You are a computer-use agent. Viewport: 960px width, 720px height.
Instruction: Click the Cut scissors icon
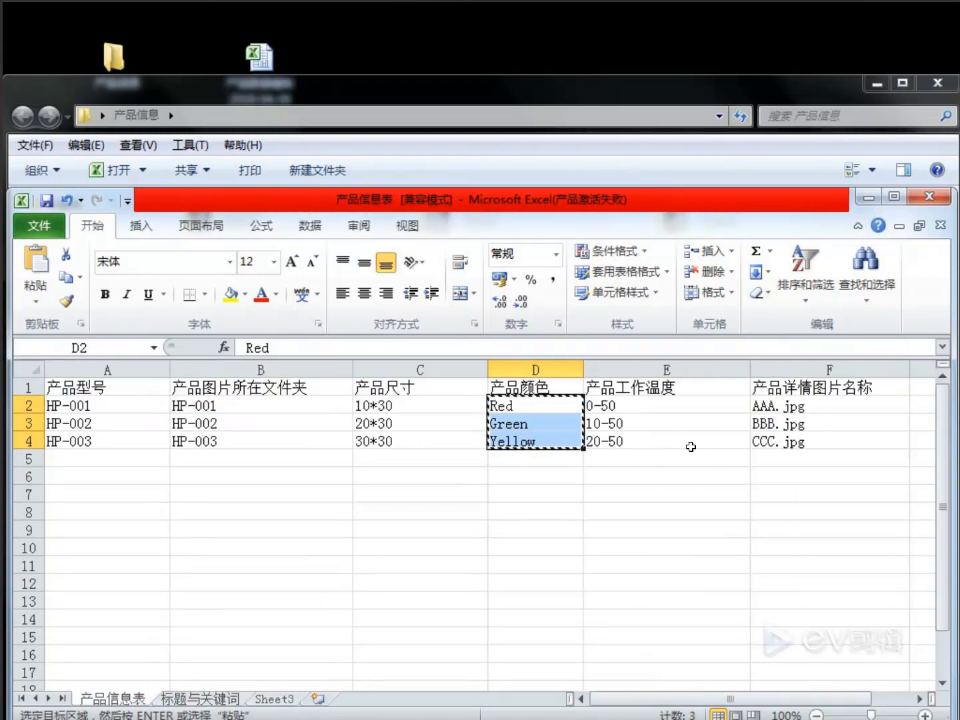(x=66, y=255)
